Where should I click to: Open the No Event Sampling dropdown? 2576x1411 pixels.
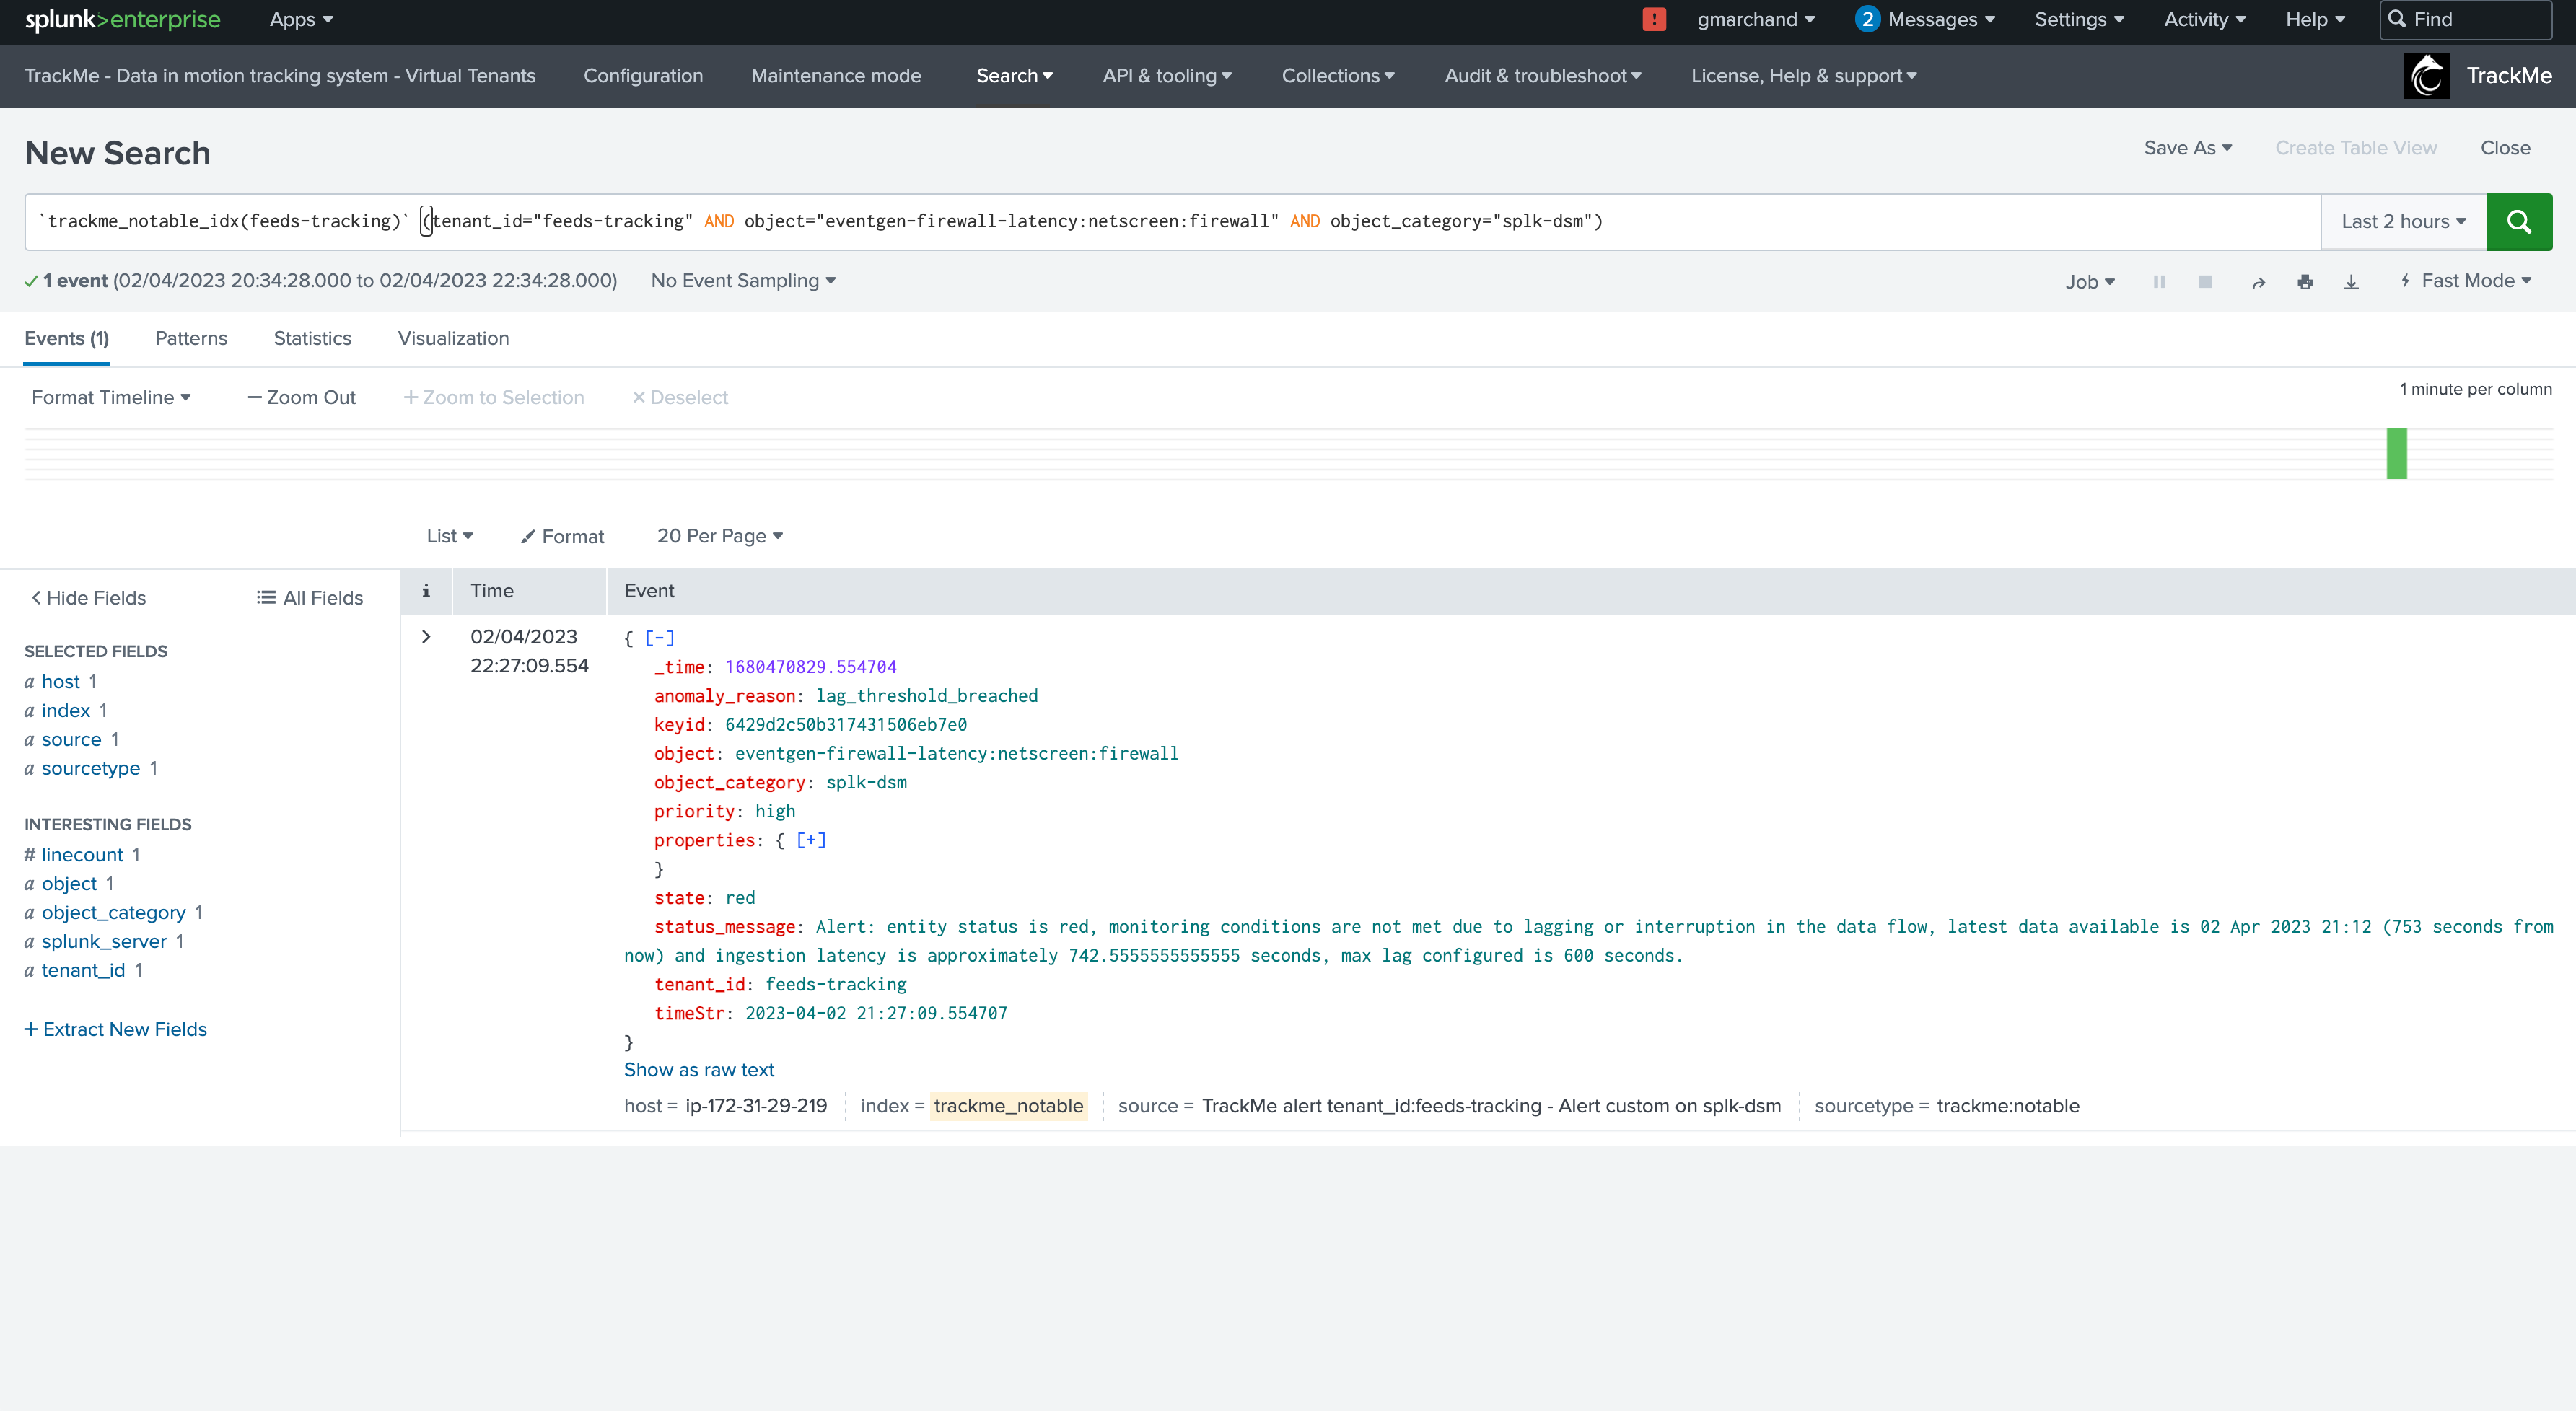tap(743, 281)
